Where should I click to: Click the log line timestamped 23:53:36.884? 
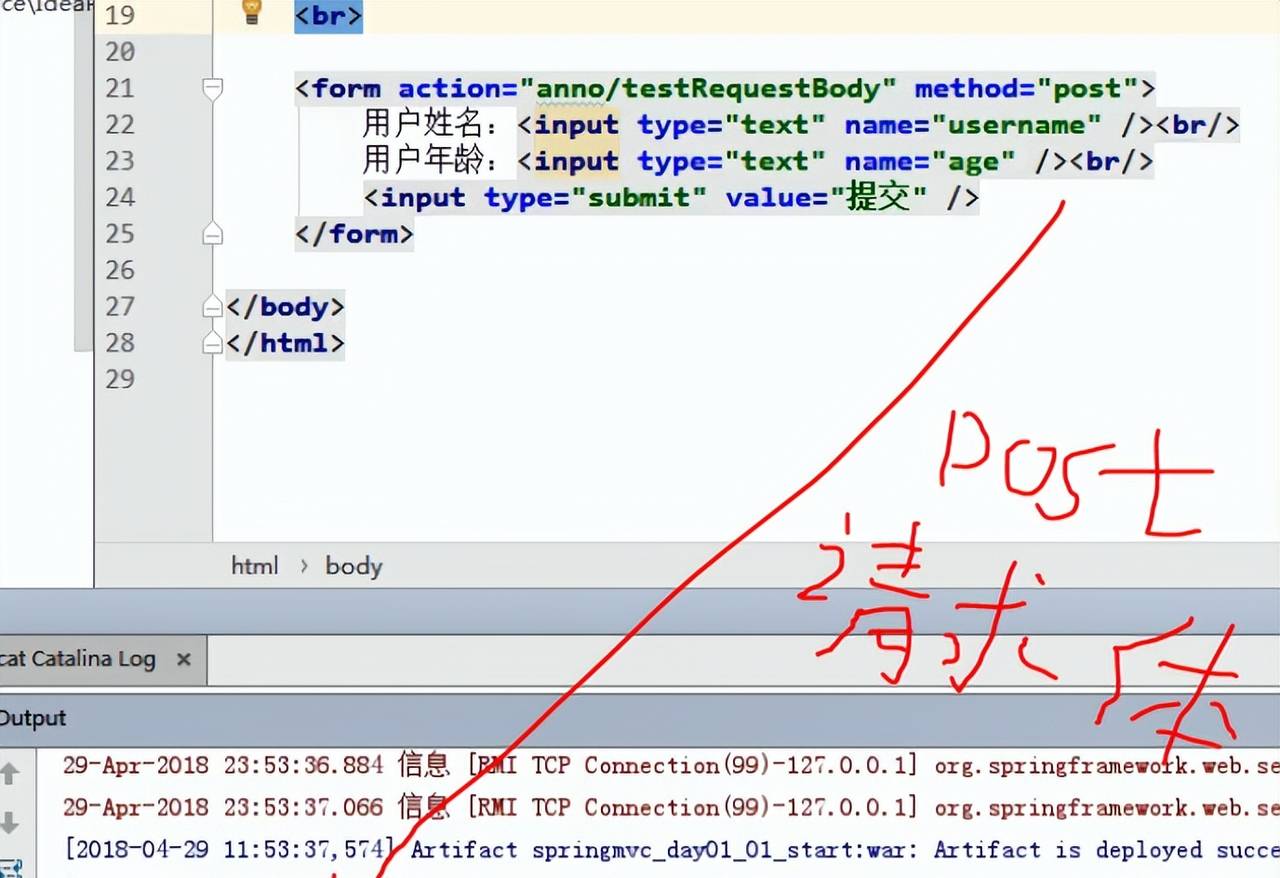coord(671,766)
